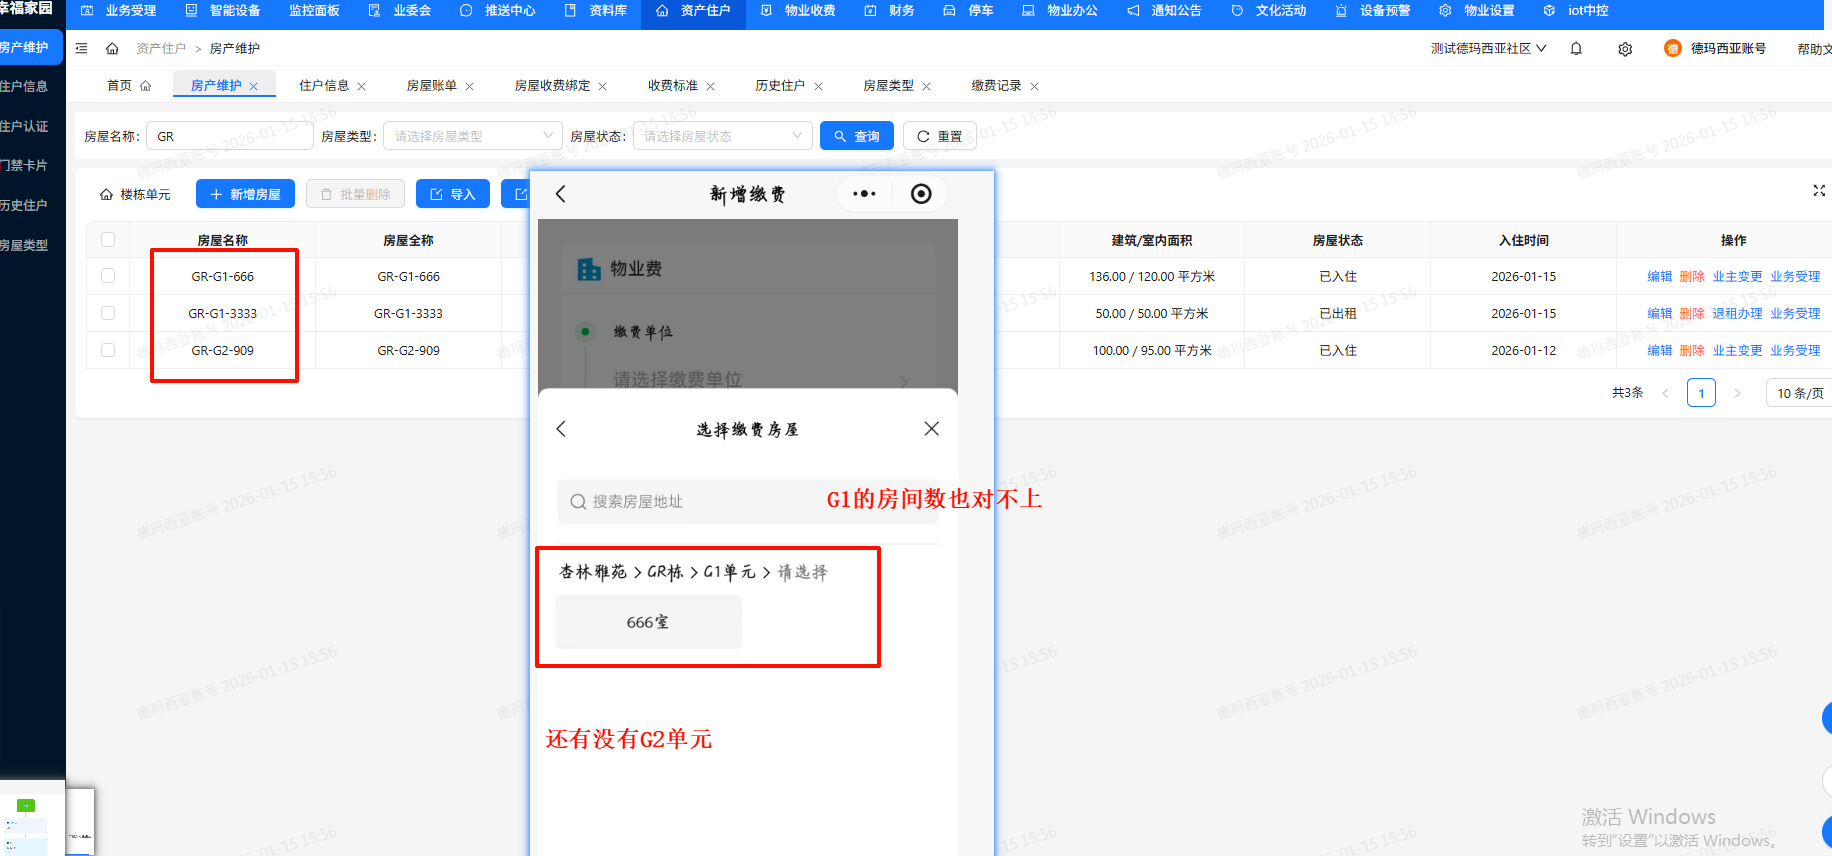
Task: Open the 10 条/页 page size selector
Action: (1798, 393)
